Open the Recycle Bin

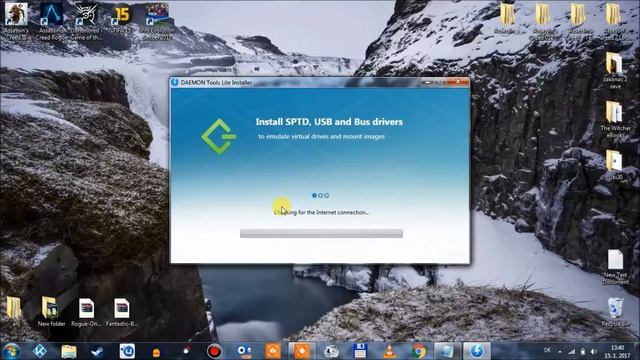coord(616,312)
